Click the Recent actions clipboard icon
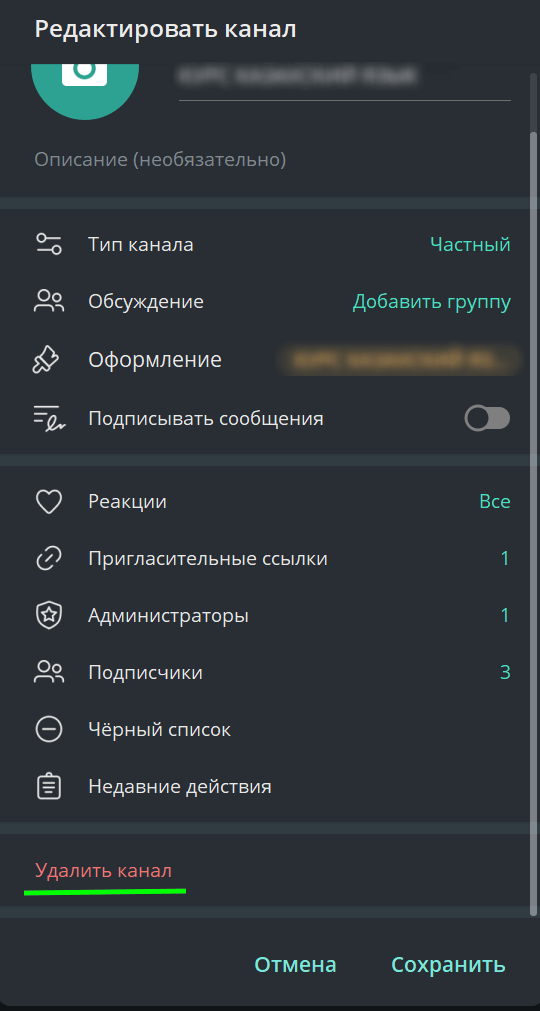This screenshot has height=1011, width=540. (x=49, y=787)
